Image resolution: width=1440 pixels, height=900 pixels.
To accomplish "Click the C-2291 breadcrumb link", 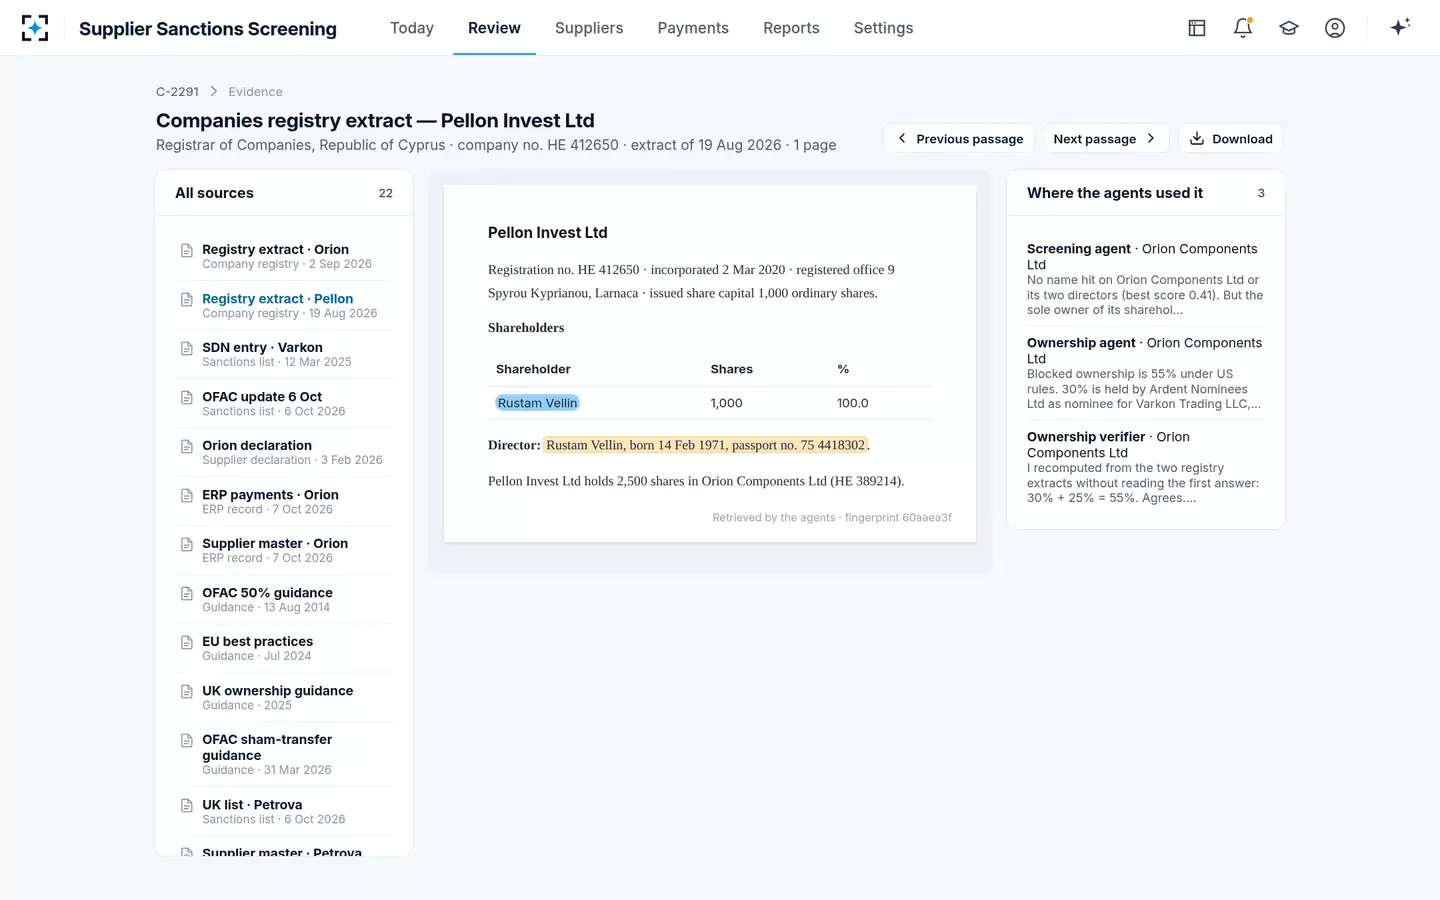I will [177, 91].
